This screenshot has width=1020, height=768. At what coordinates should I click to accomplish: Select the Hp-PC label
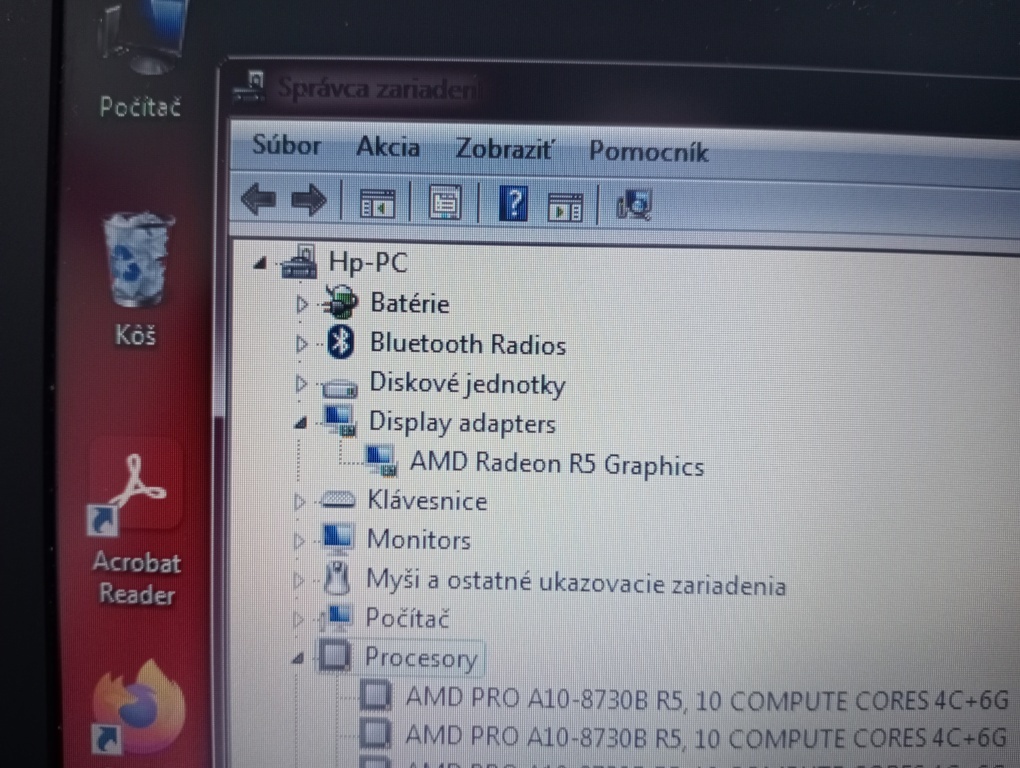(x=368, y=263)
